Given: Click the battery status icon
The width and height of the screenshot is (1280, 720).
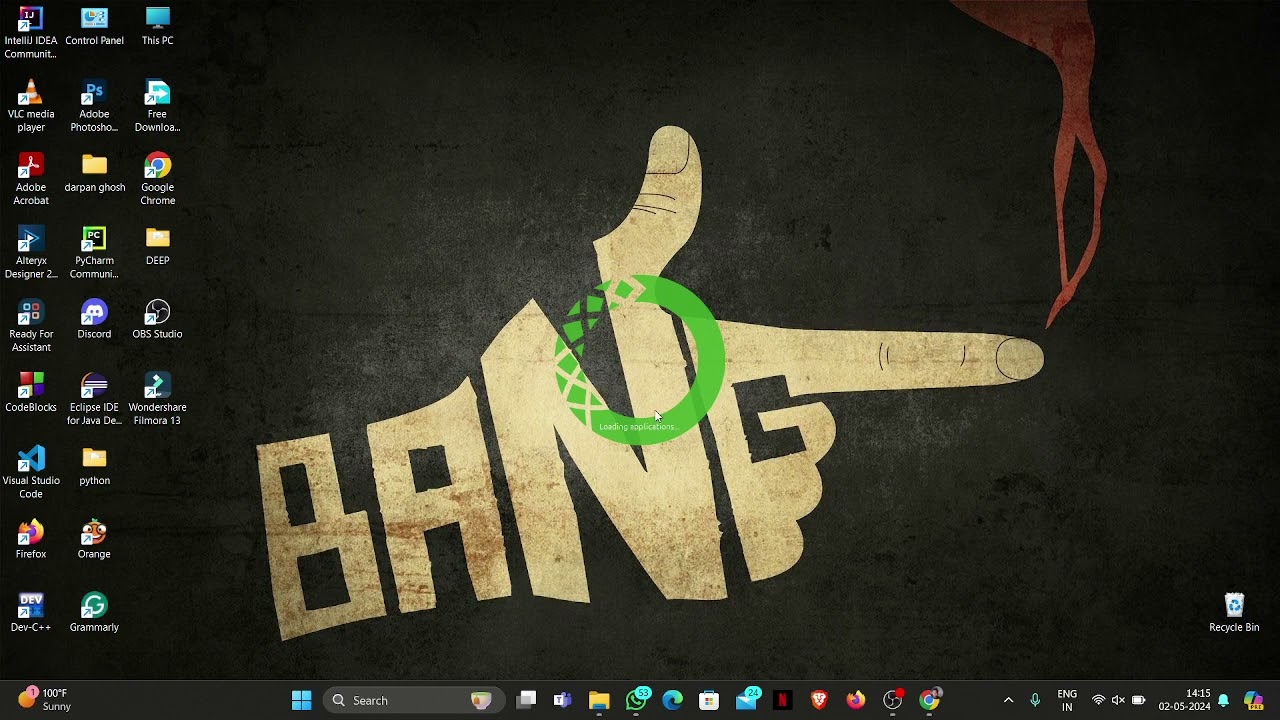Looking at the screenshot, I should coord(1138,700).
